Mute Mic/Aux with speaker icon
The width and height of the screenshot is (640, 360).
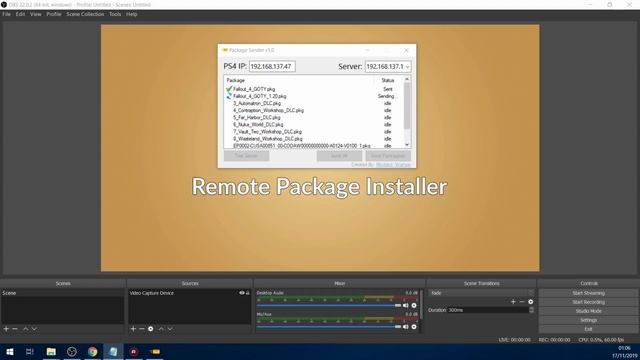[x=406, y=327]
